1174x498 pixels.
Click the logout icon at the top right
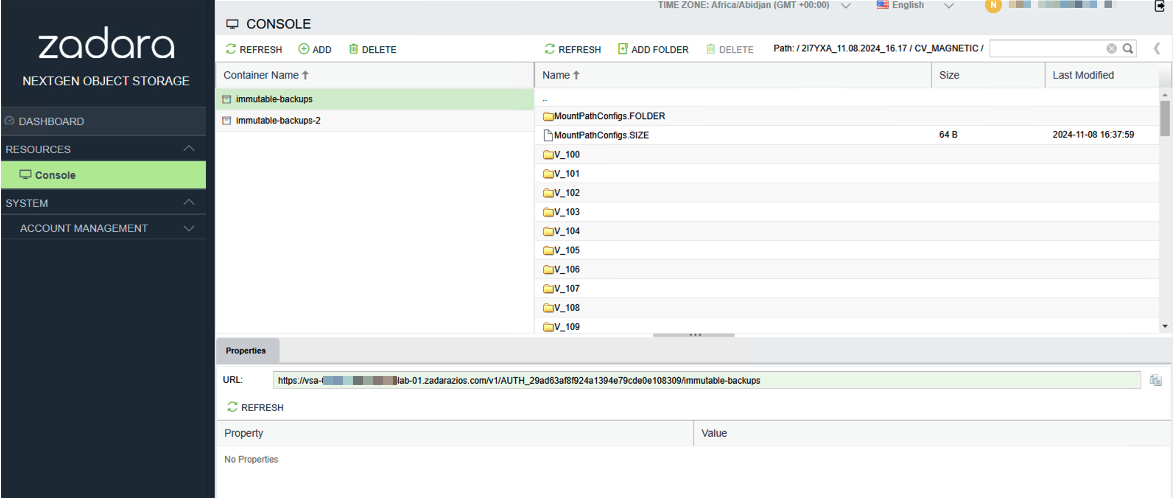pyautogui.click(x=1160, y=6)
